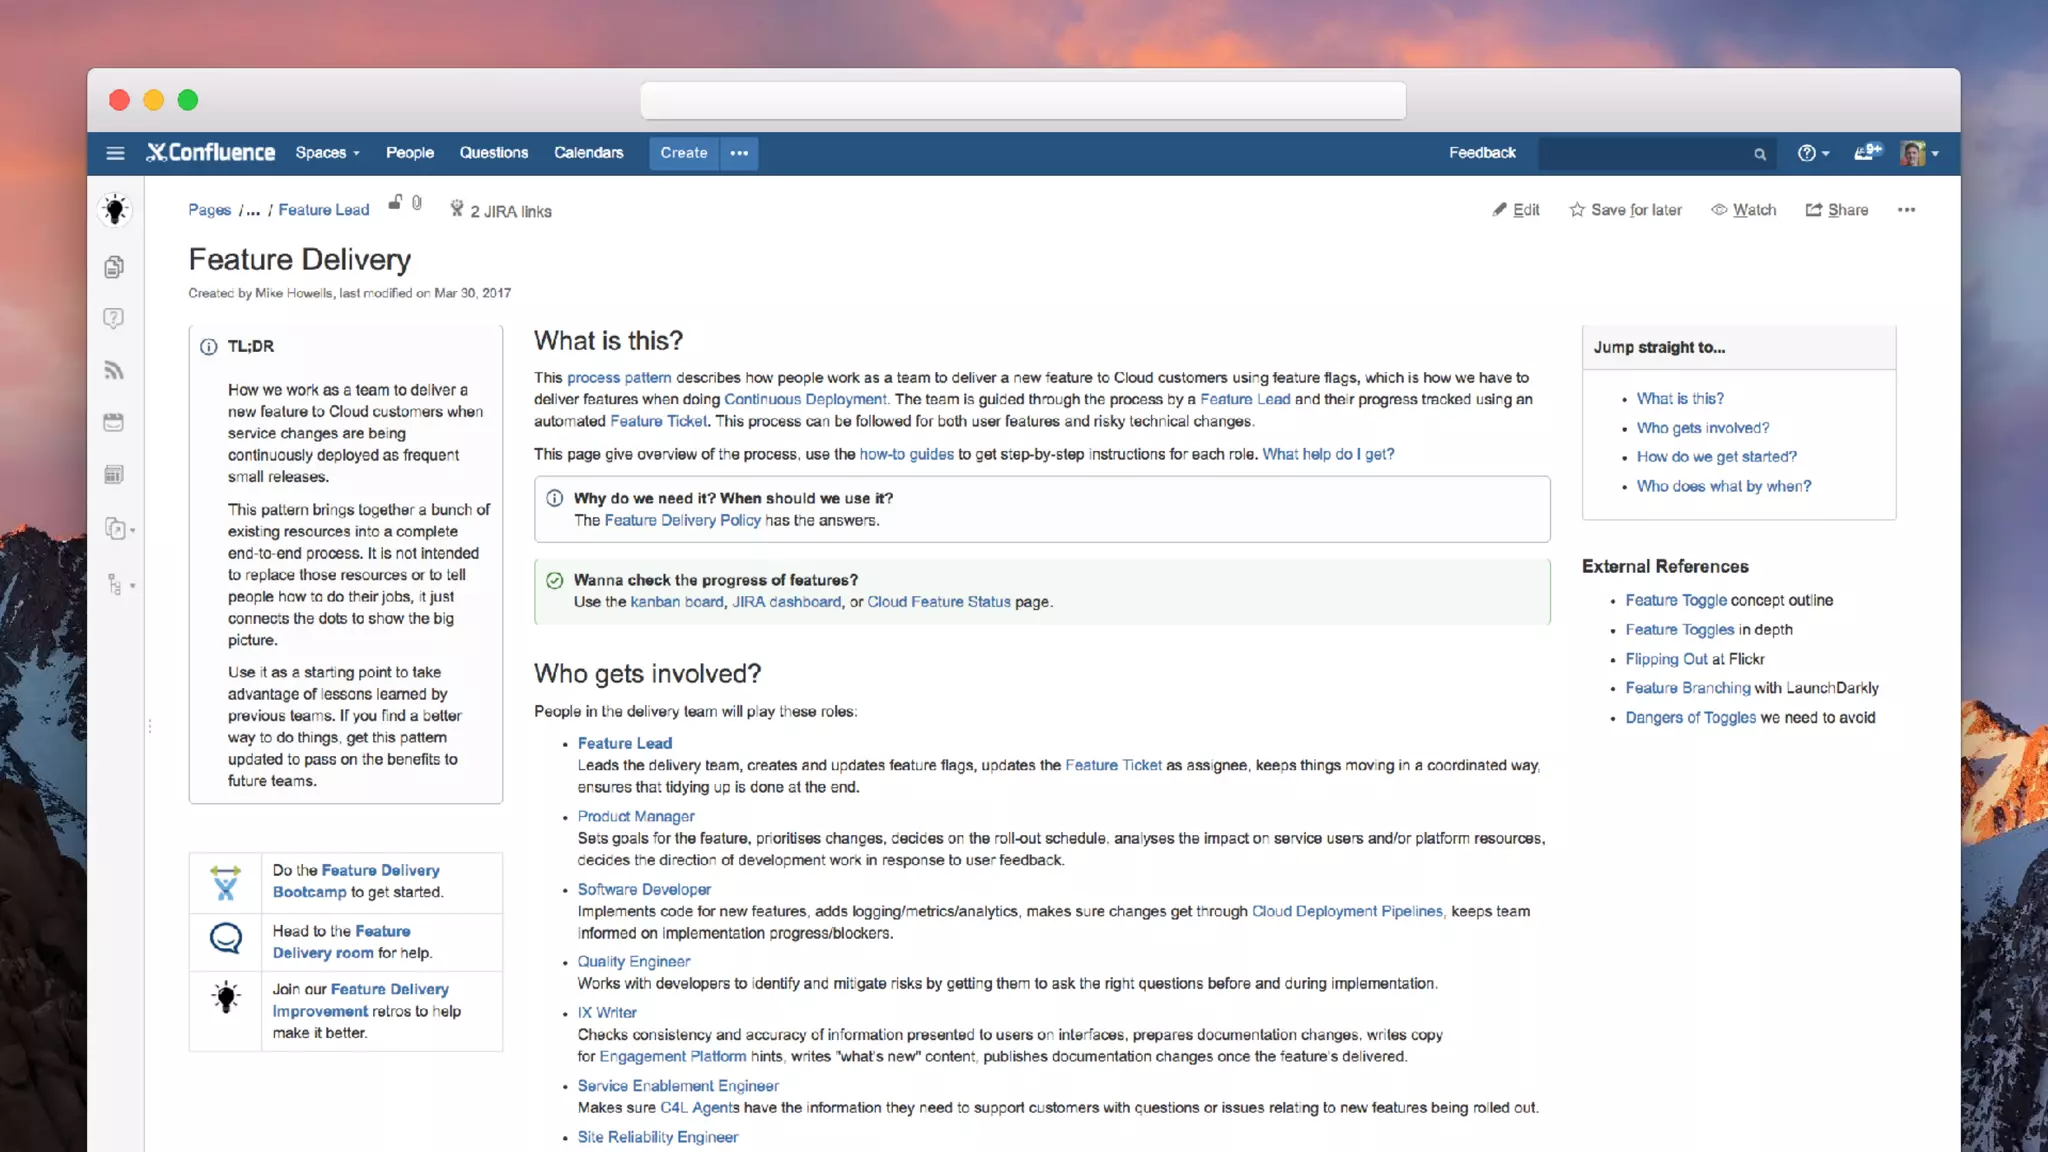This screenshot has width=2048, height=1152.
Task: Expand the Spaces dropdown
Action: tap(327, 153)
